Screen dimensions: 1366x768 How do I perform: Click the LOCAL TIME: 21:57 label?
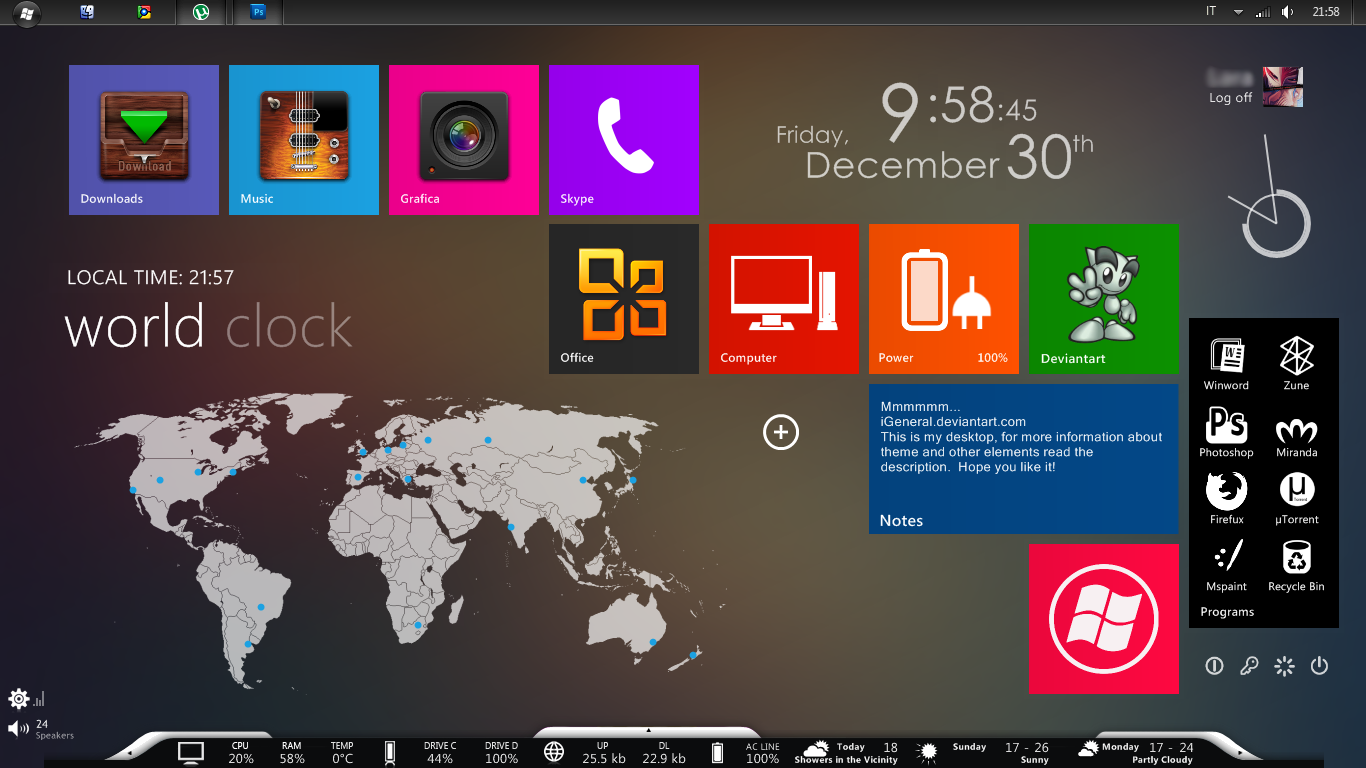click(150, 278)
